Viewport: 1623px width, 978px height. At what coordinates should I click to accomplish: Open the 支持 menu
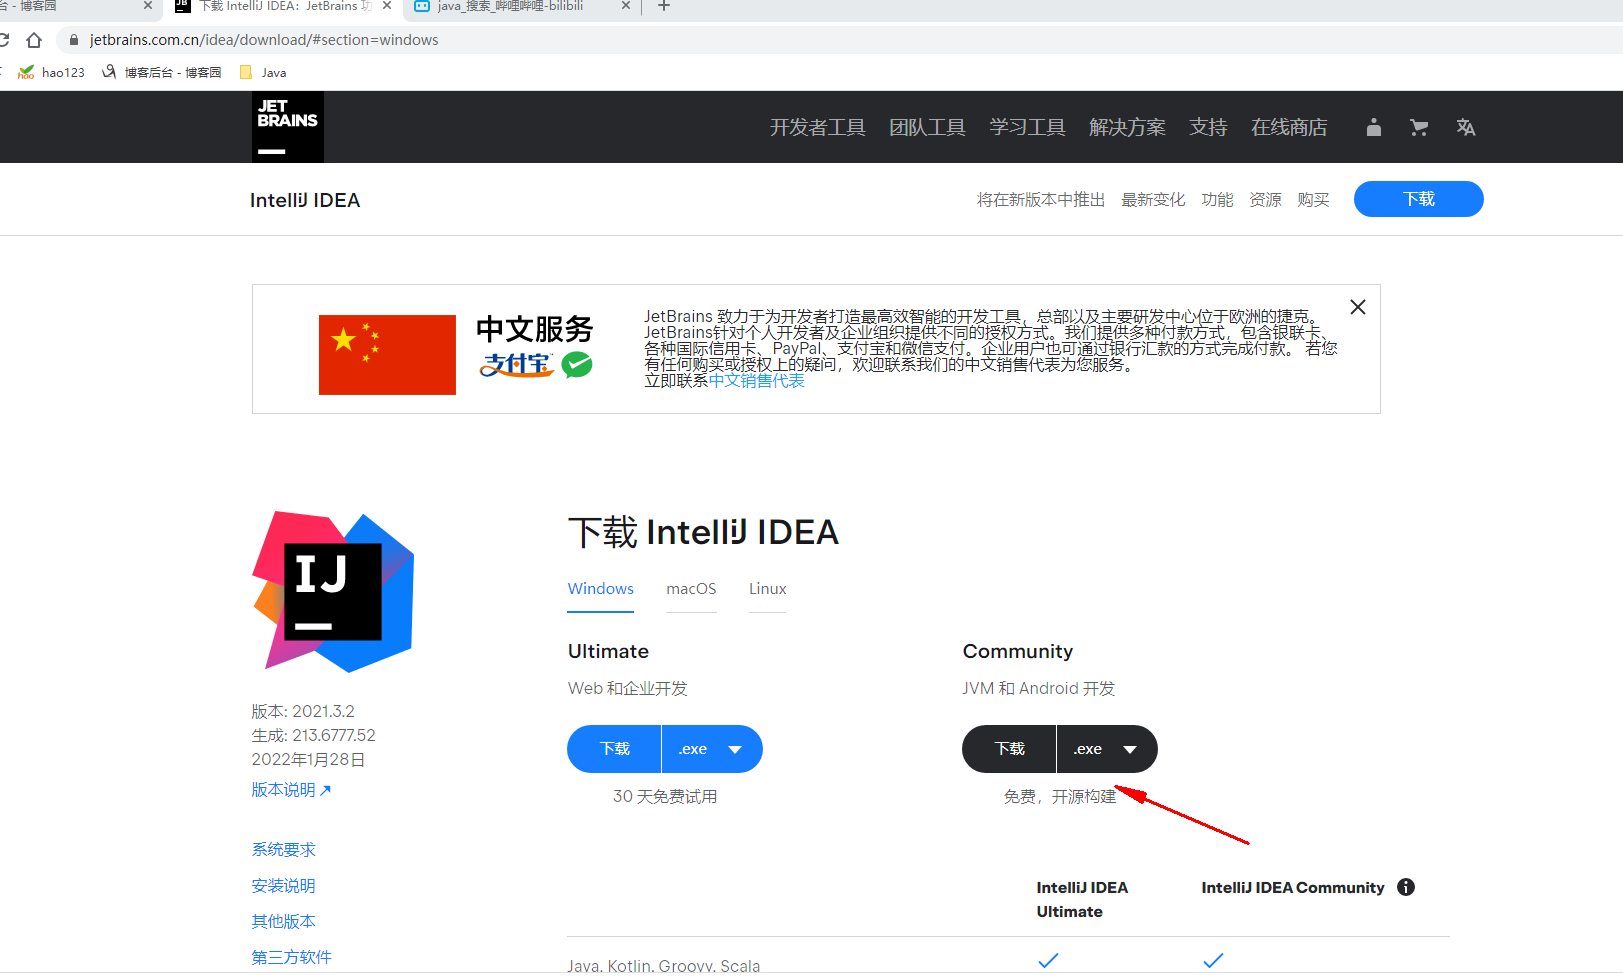[x=1208, y=127]
